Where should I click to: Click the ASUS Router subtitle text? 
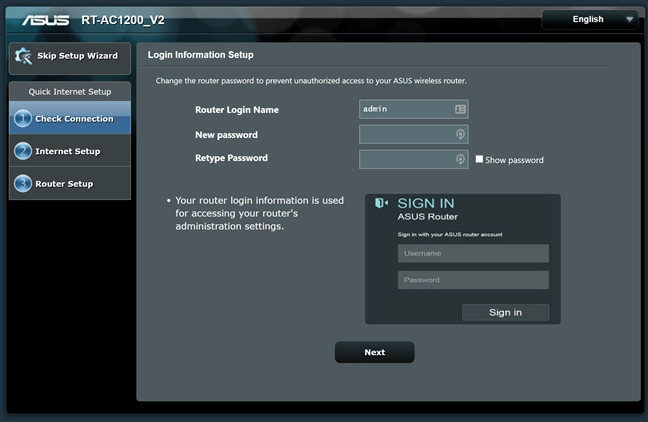pos(428,217)
